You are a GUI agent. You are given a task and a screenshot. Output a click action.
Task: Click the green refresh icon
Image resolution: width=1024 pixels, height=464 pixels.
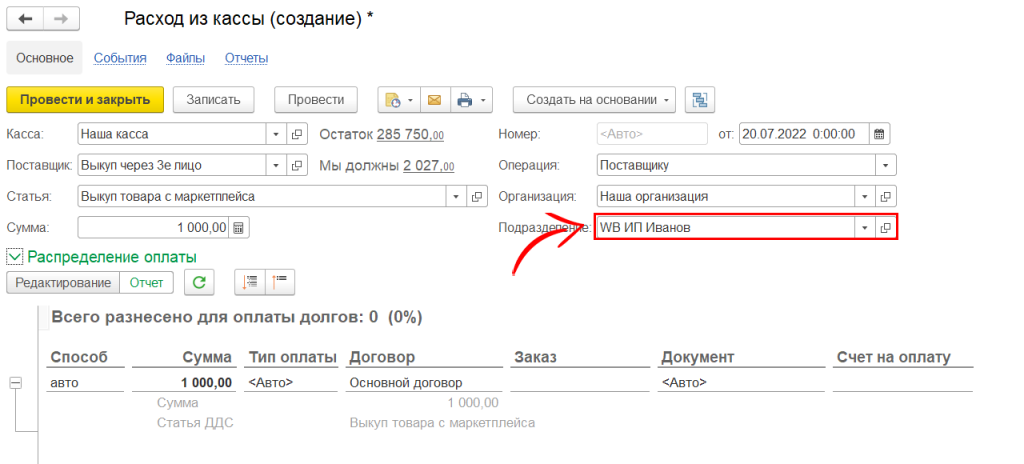pyautogui.click(x=200, y=283)
